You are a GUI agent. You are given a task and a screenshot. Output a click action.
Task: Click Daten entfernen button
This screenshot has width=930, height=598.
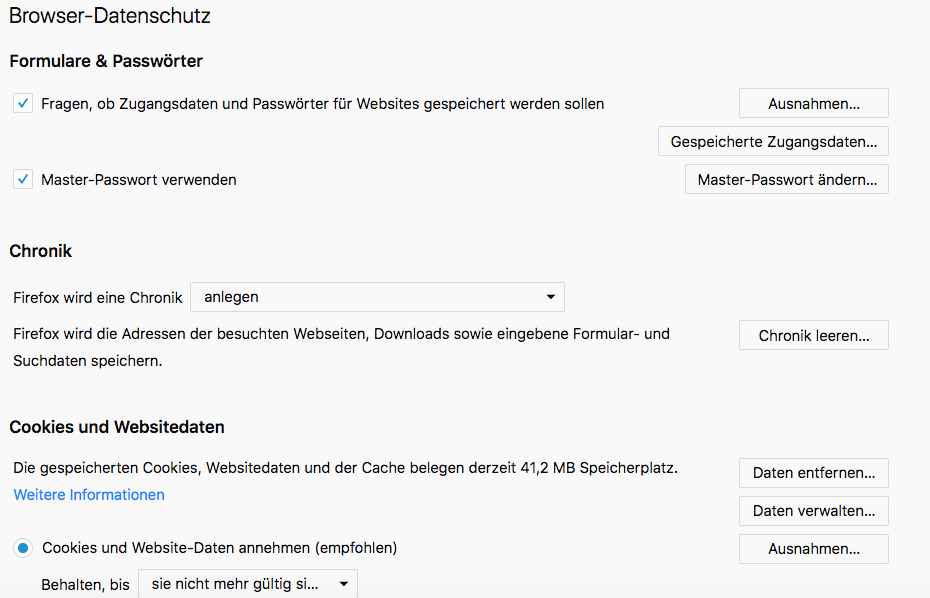[813, 473]
